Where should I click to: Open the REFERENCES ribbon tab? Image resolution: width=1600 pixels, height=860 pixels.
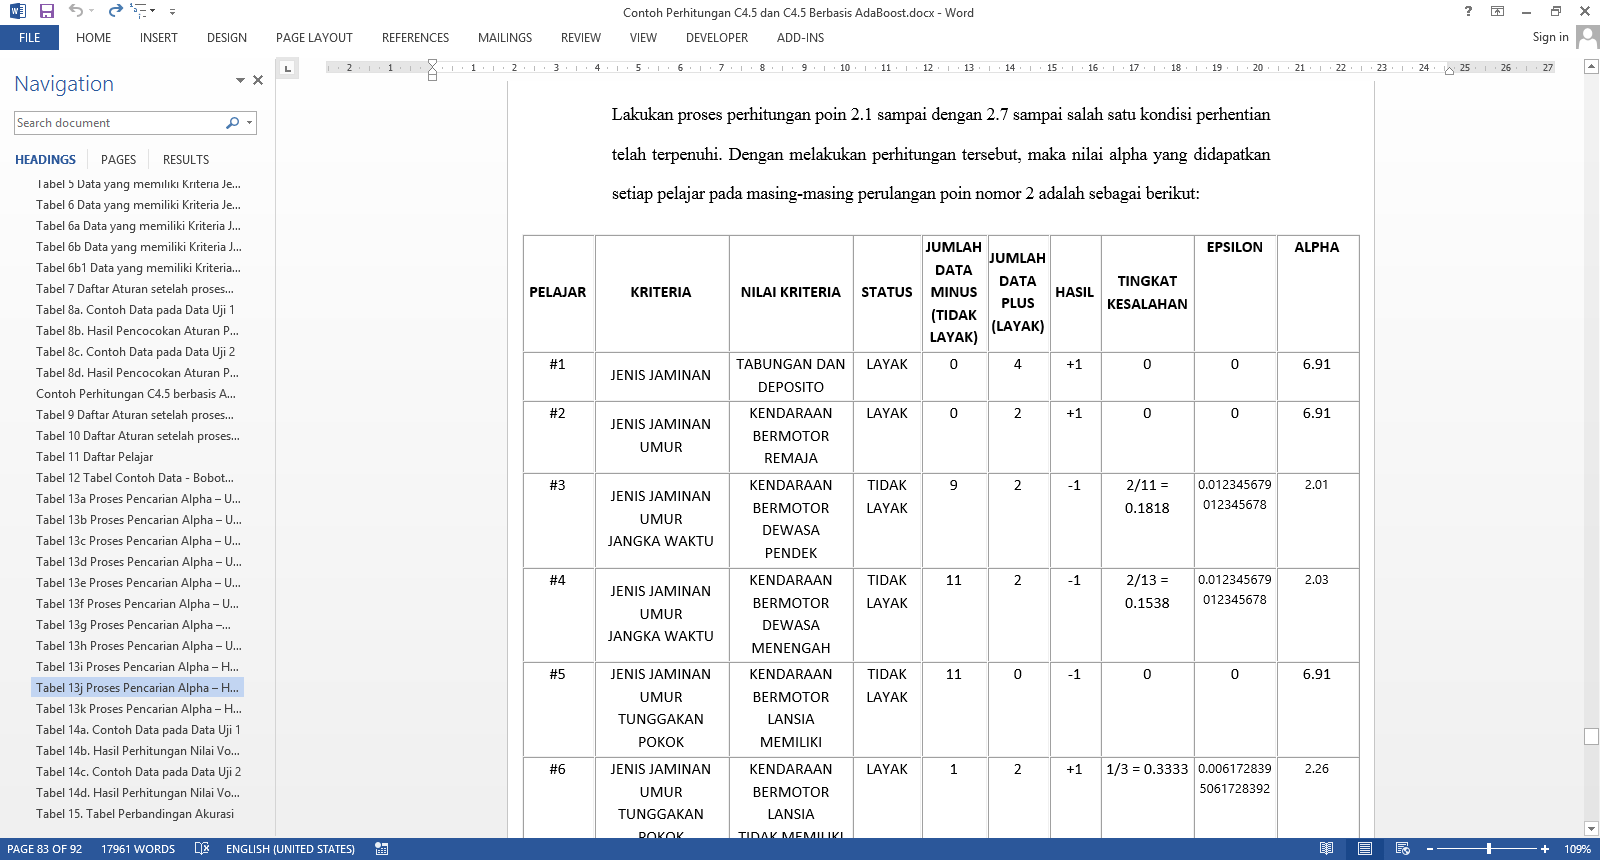pos(415,38)
